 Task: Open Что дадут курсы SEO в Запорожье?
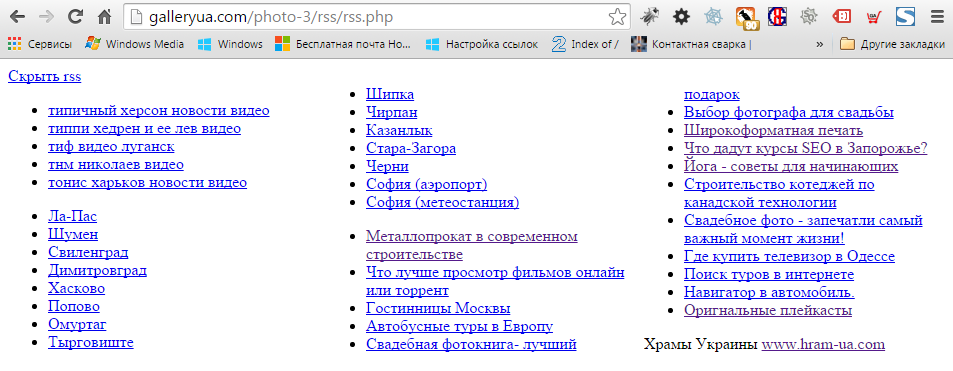[x=806, y=148]
